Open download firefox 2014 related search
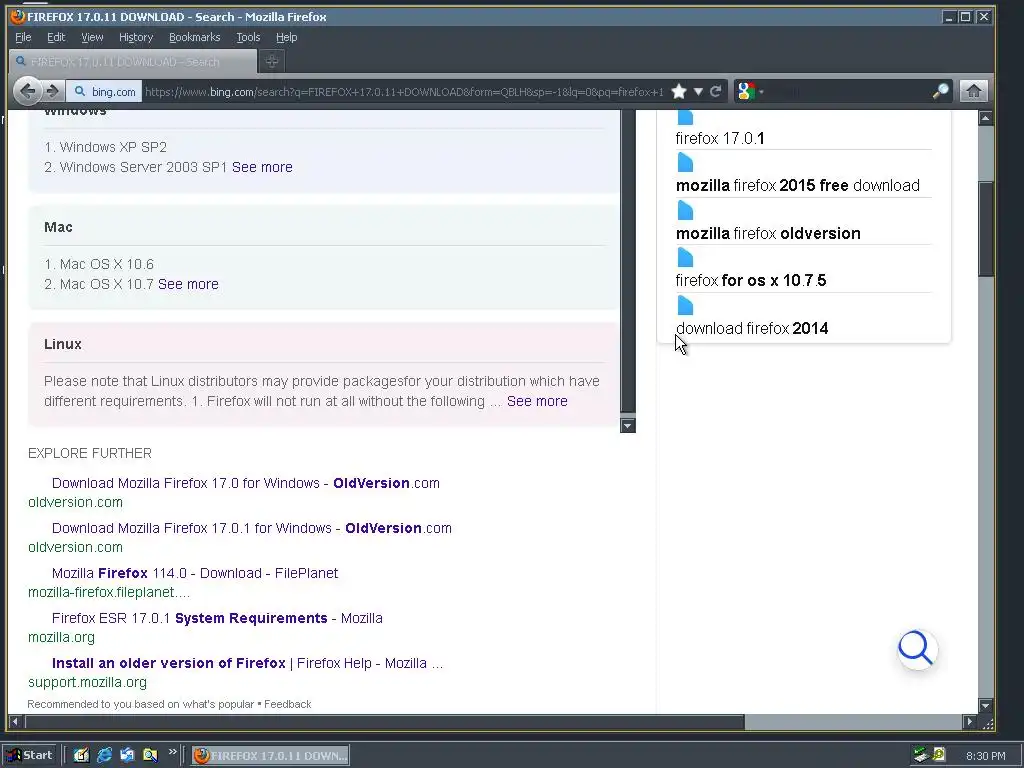 point(752,328)
